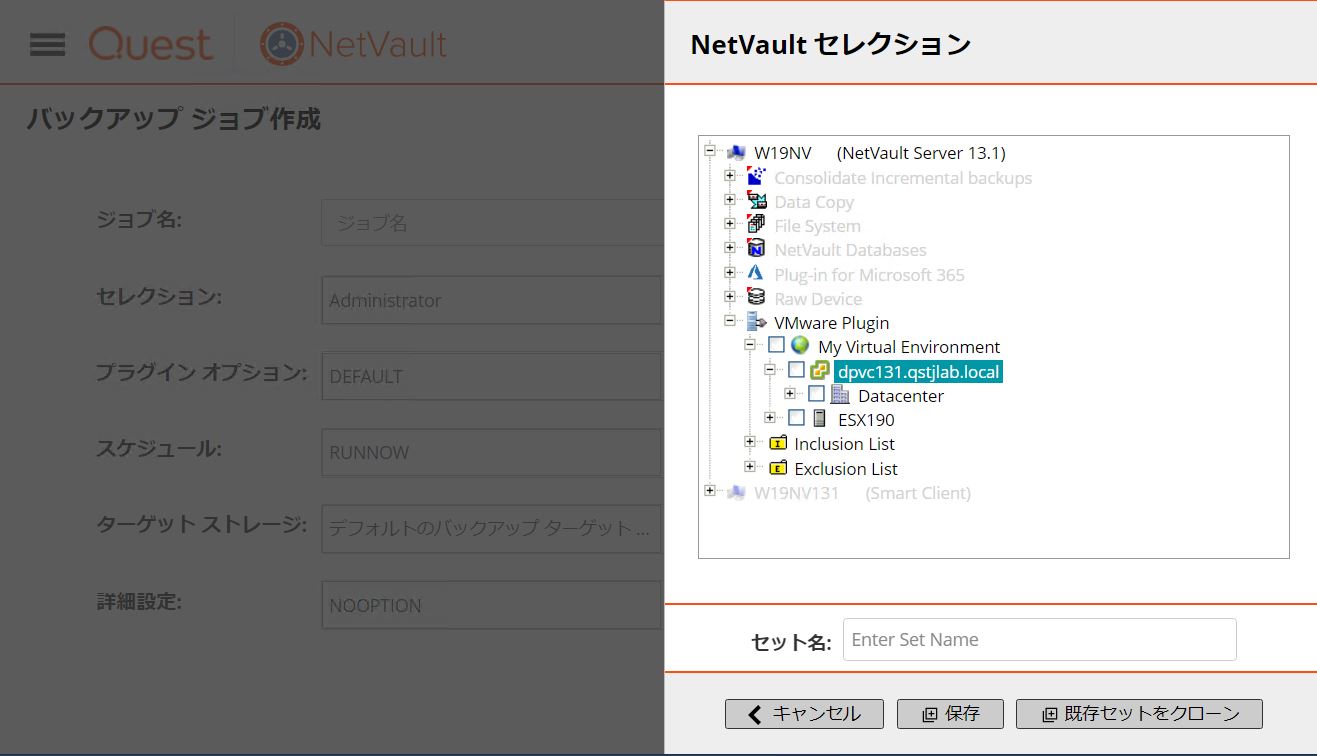Expand the Plug-in for Microsoft 365 node
Viewport: 1317px width, 756px height.
click(x=730, y=273)
